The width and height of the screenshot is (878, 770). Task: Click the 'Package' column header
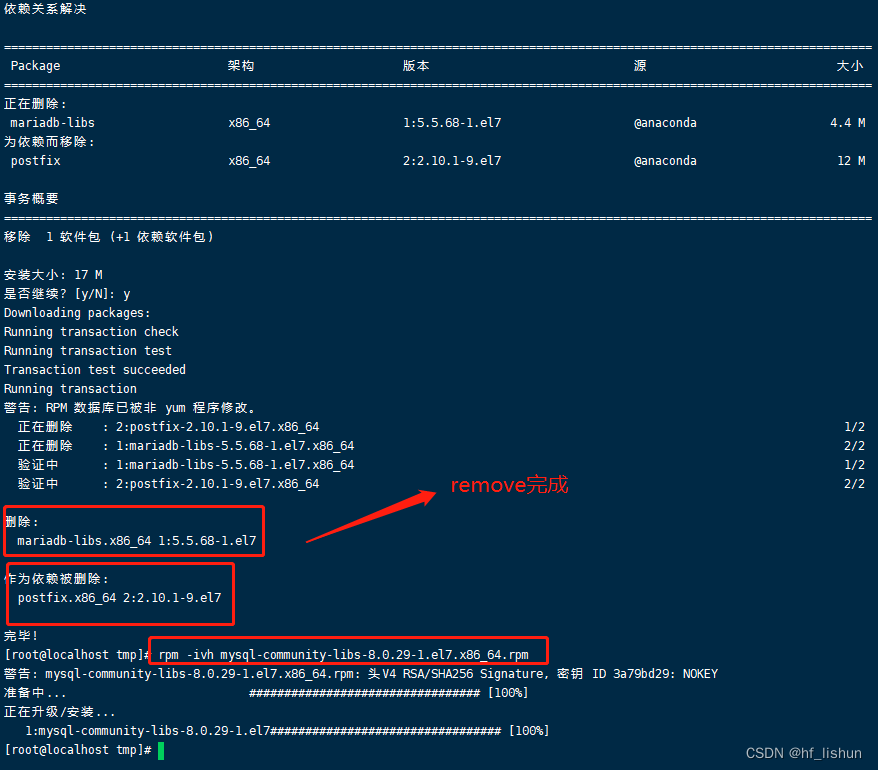[35, 66]
